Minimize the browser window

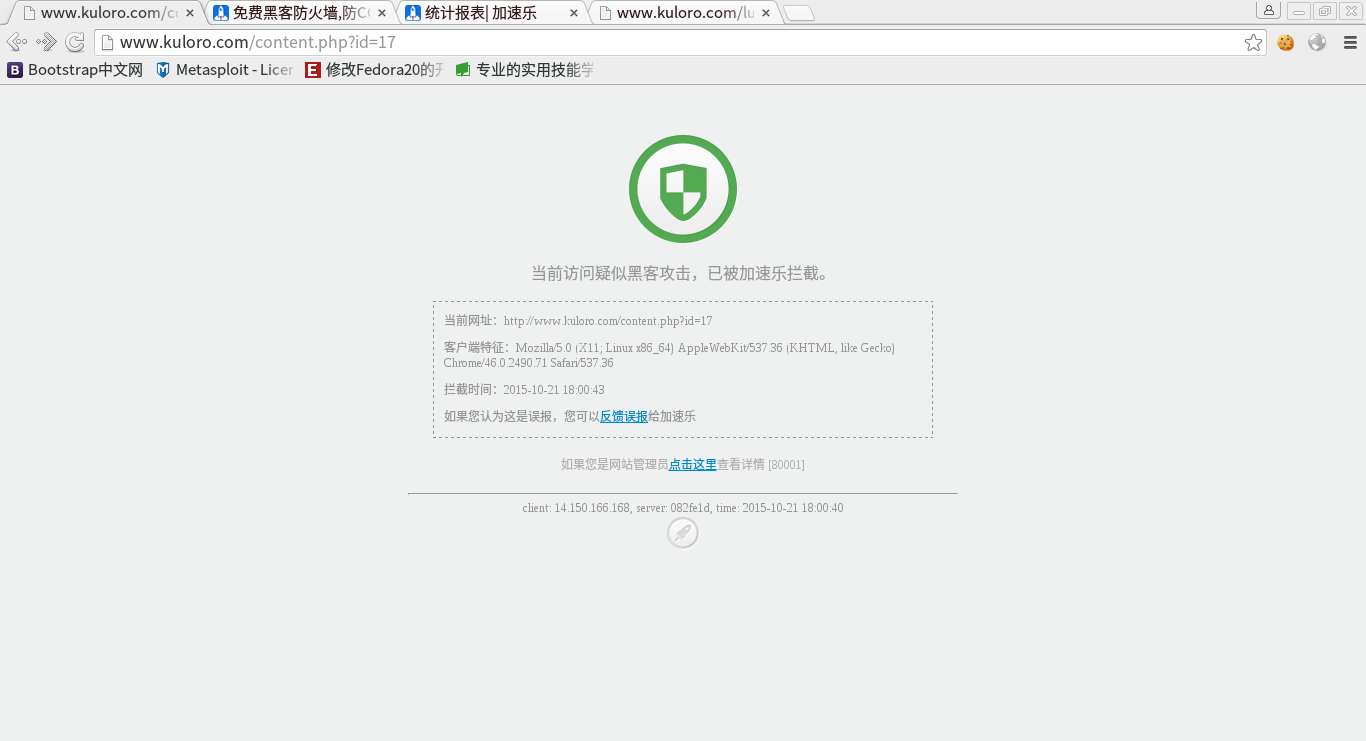point(1298,11)
